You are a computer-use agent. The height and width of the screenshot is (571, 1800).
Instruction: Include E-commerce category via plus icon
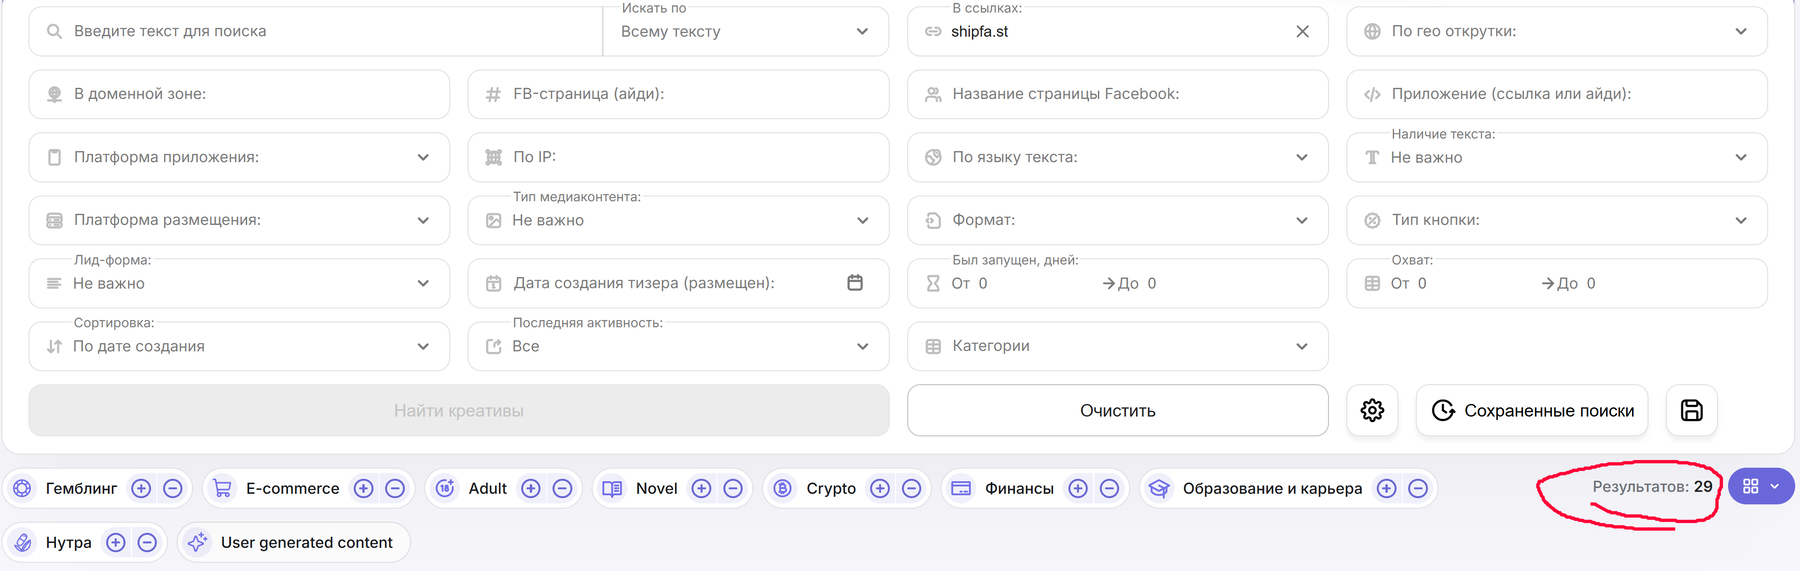point(364,488)
